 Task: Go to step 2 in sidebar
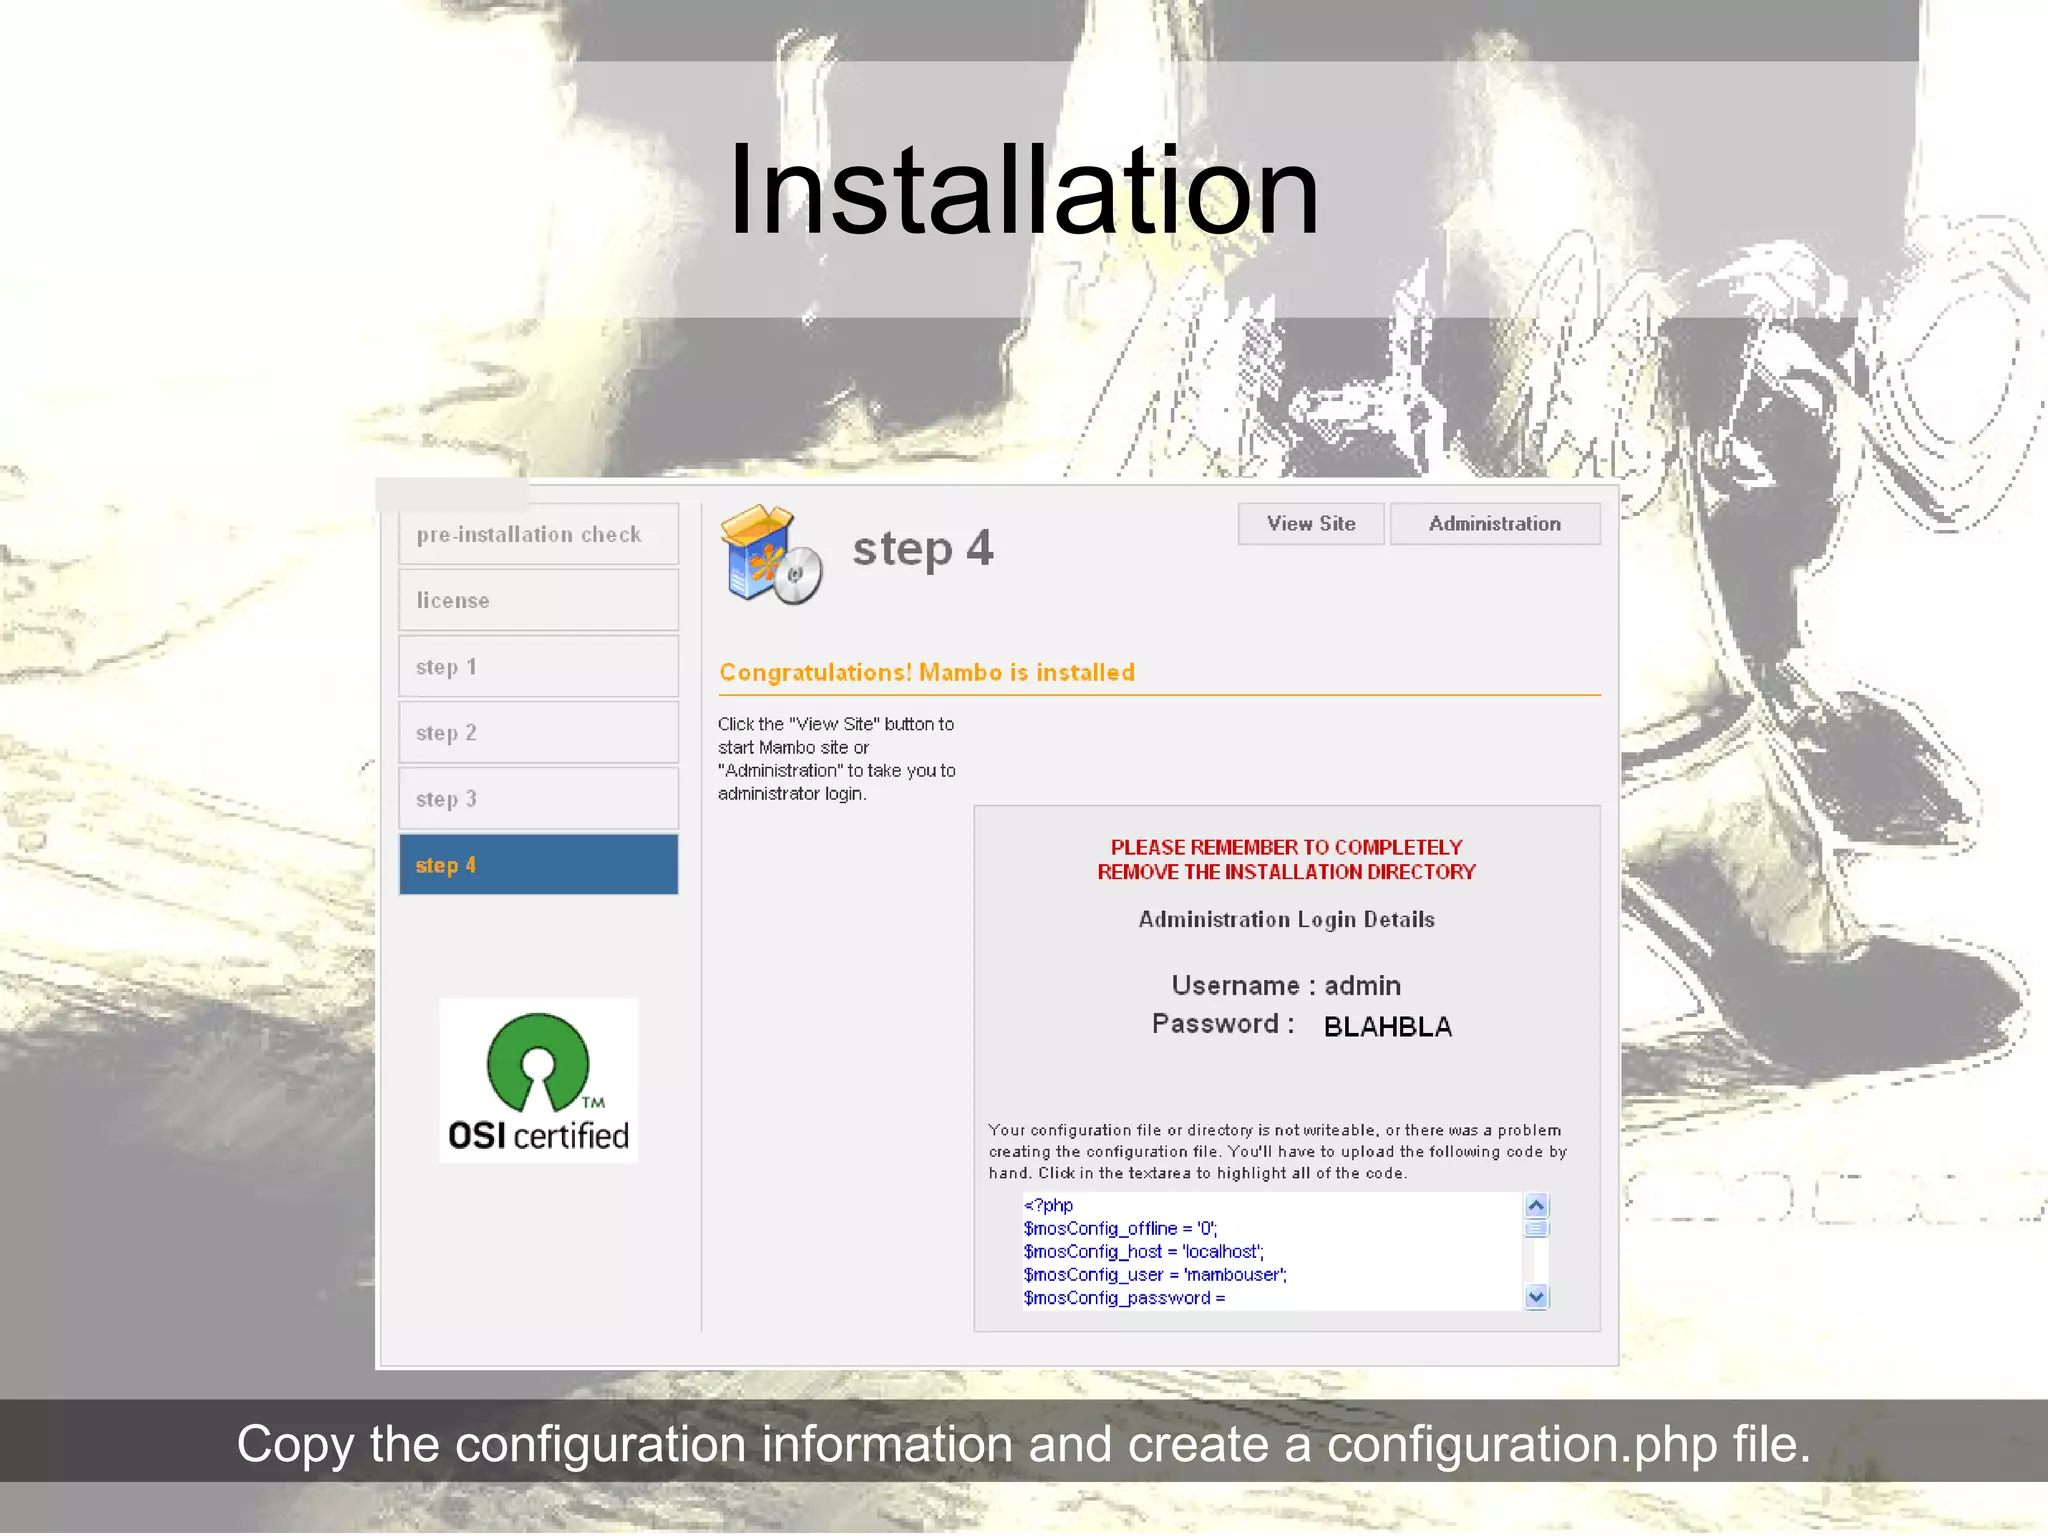click(538, 732)
